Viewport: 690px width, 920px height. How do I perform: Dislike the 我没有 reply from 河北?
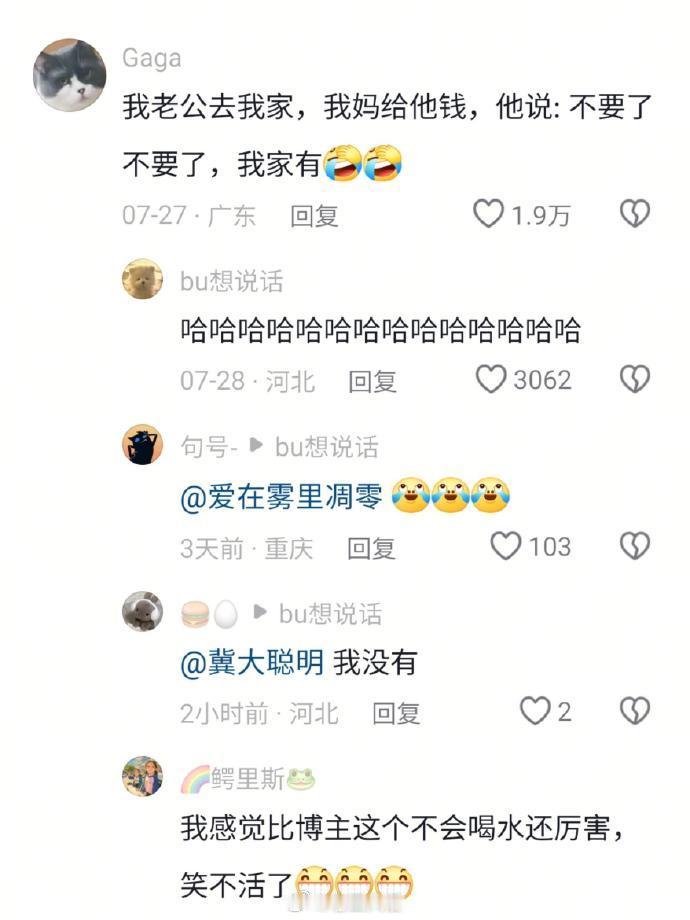(x=635, y=711)
